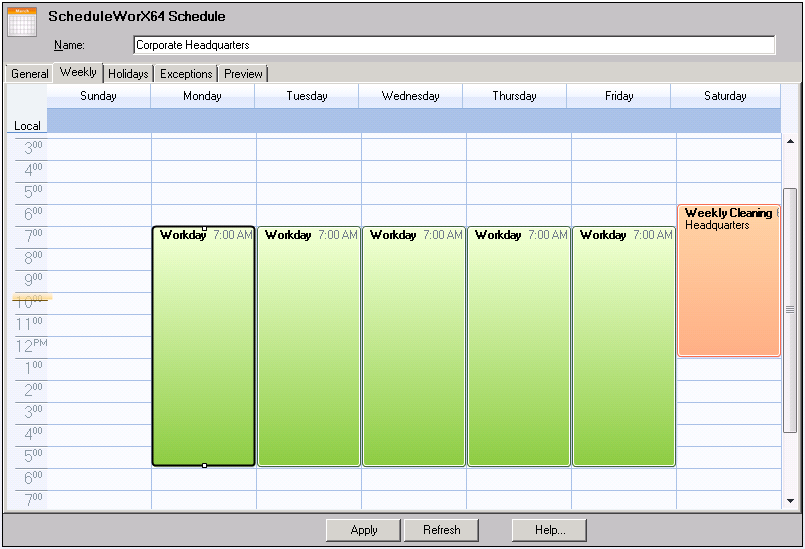Click the Weekly tab

78,73
